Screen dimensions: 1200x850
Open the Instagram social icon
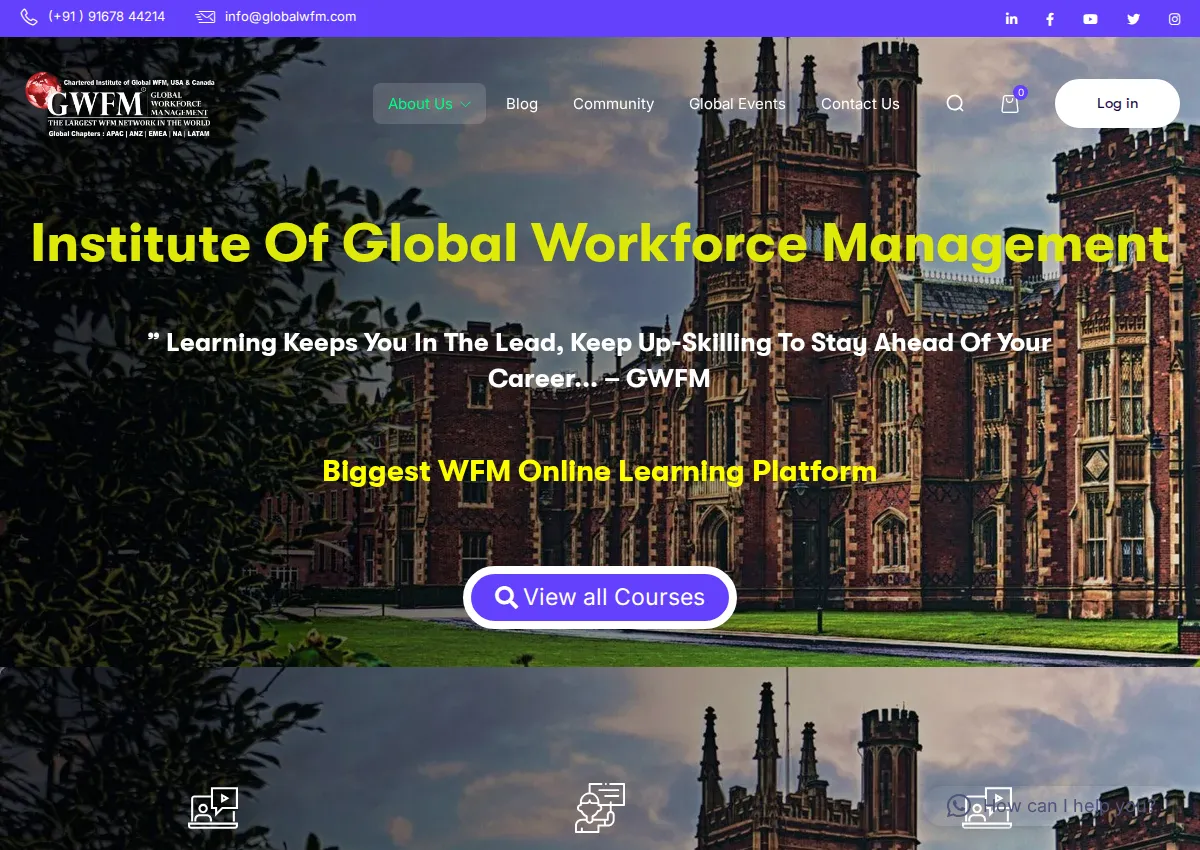(1175, 19)
